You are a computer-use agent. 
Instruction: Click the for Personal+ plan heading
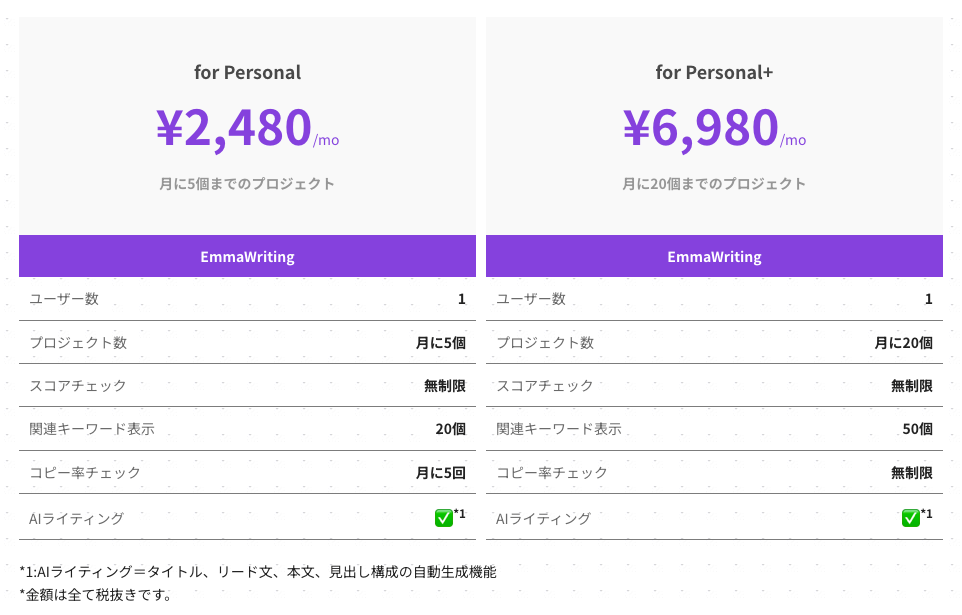tap(714, 72)
